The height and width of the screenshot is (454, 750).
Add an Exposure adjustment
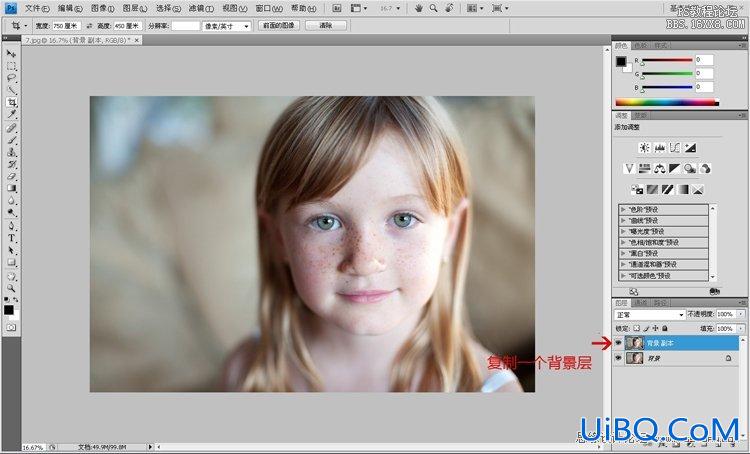pyautogui.click(x=690, y=148)
